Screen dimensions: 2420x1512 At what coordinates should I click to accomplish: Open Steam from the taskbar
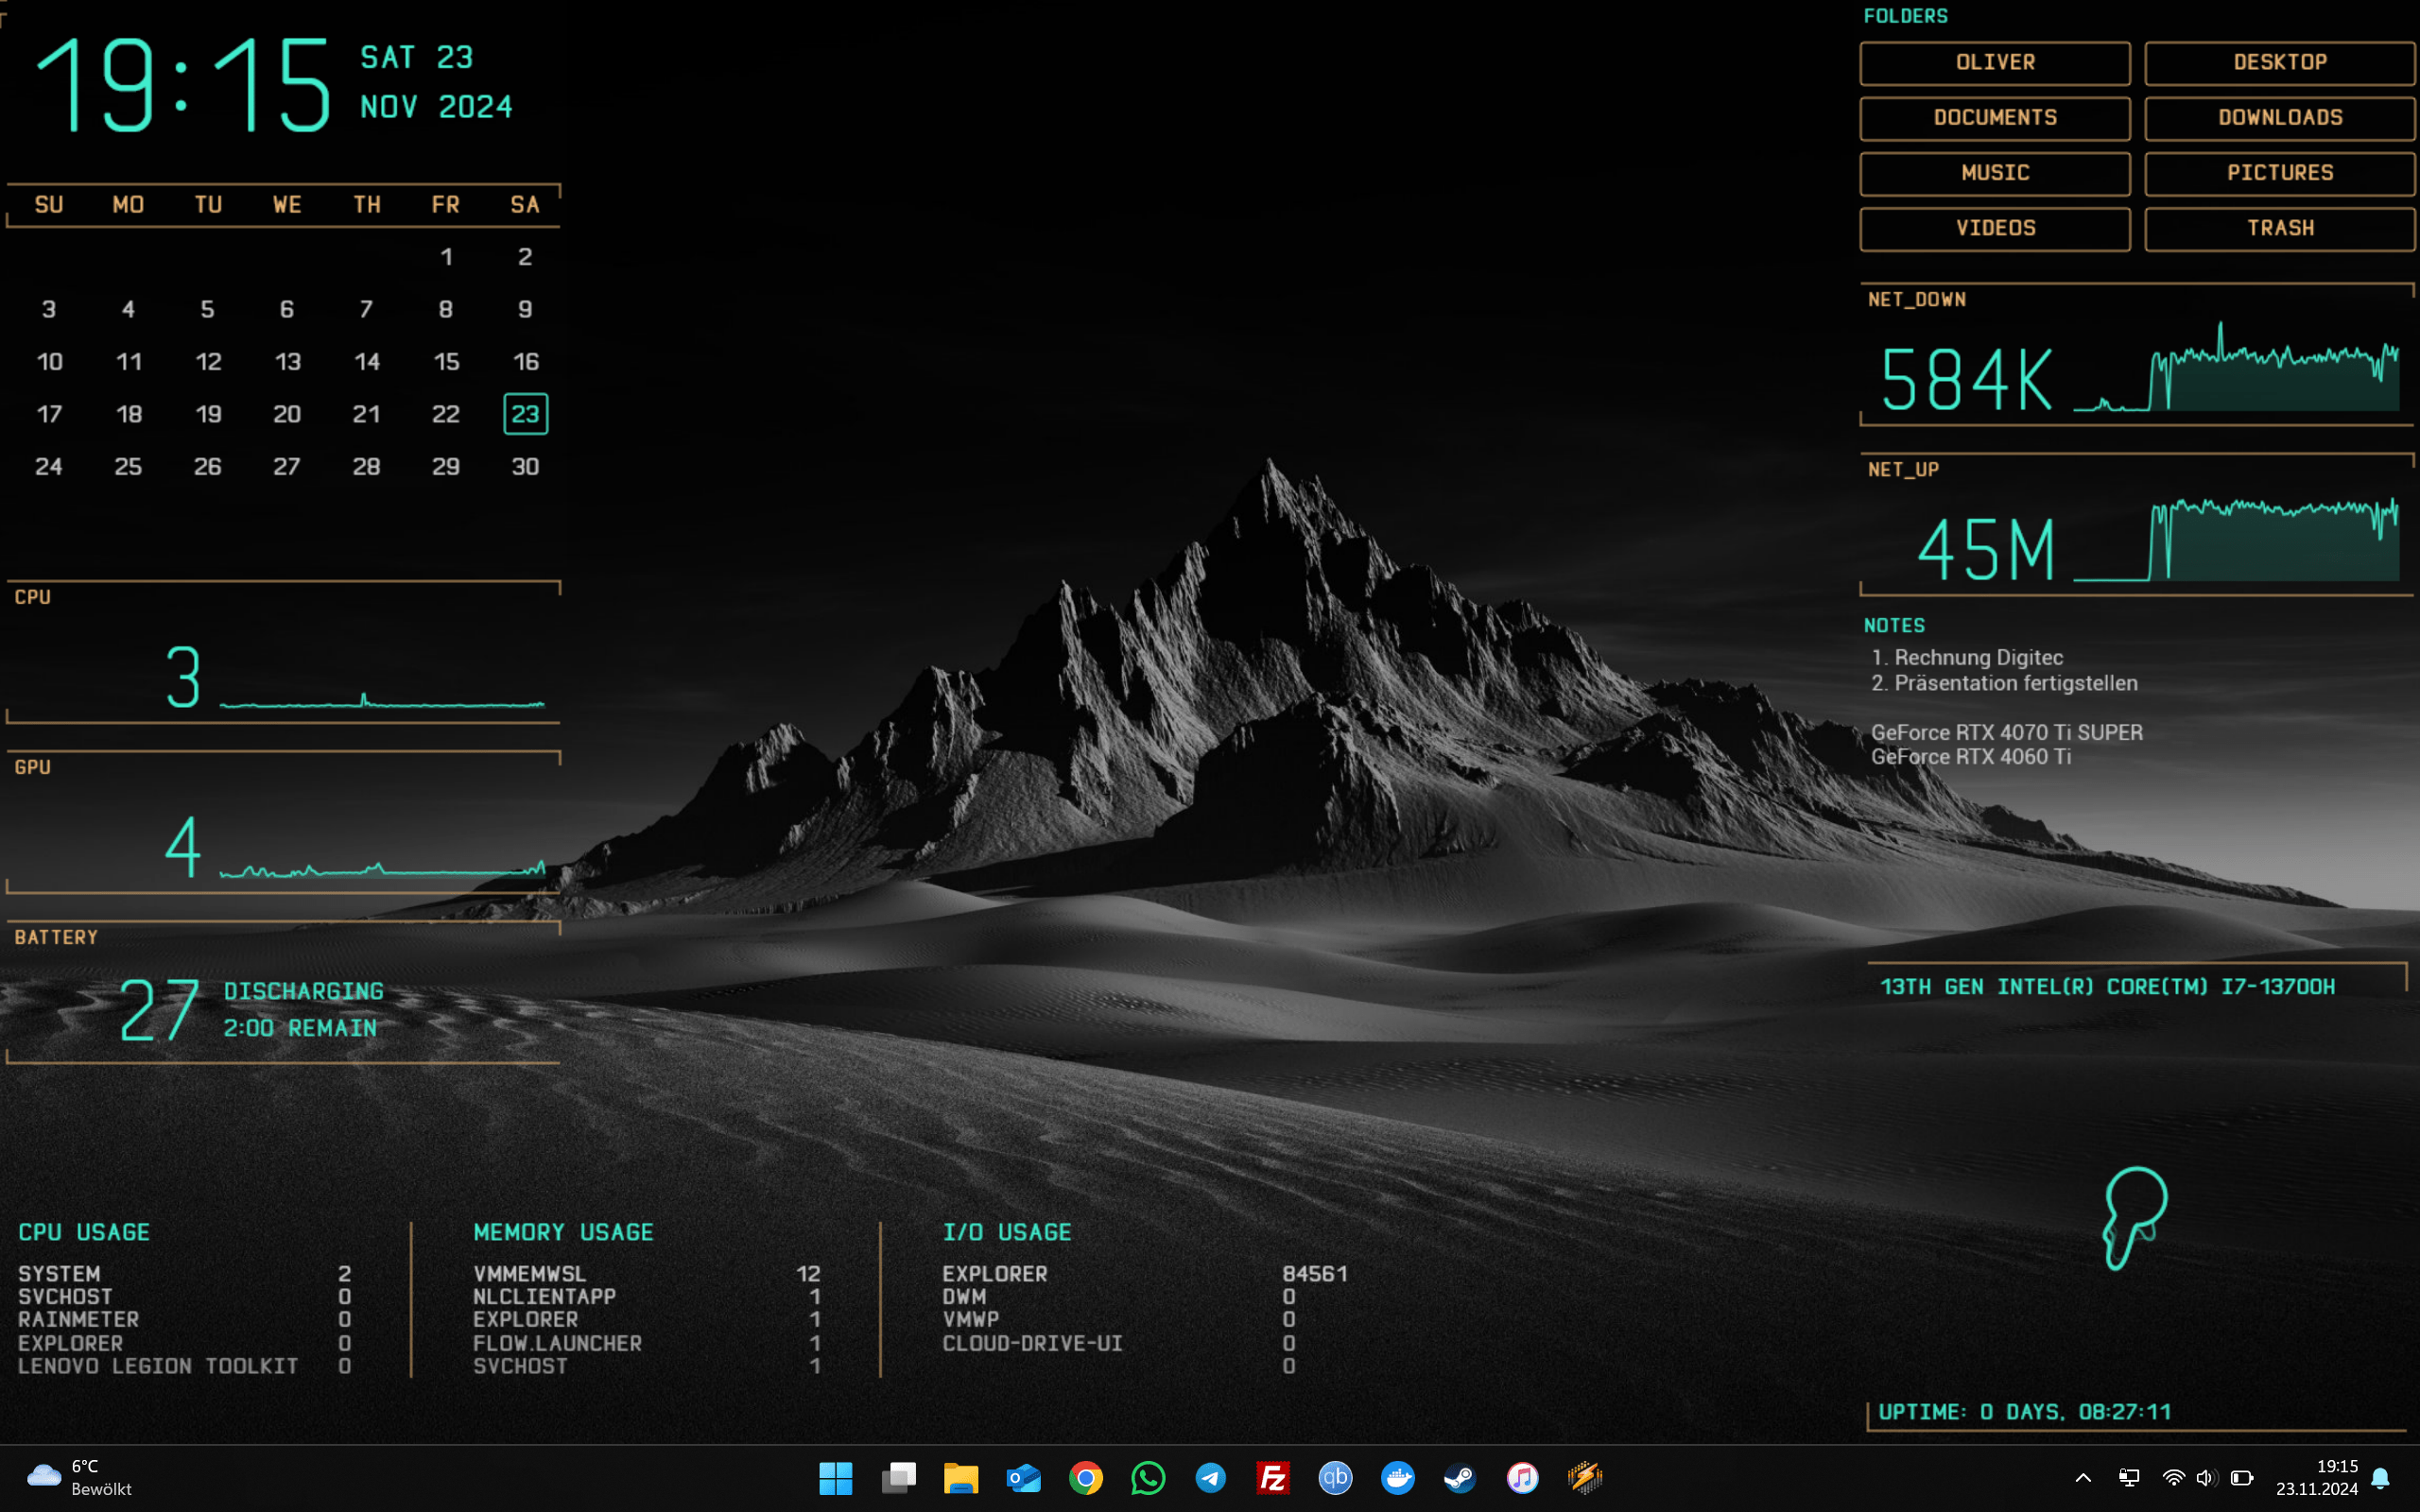point(1460,1477)
